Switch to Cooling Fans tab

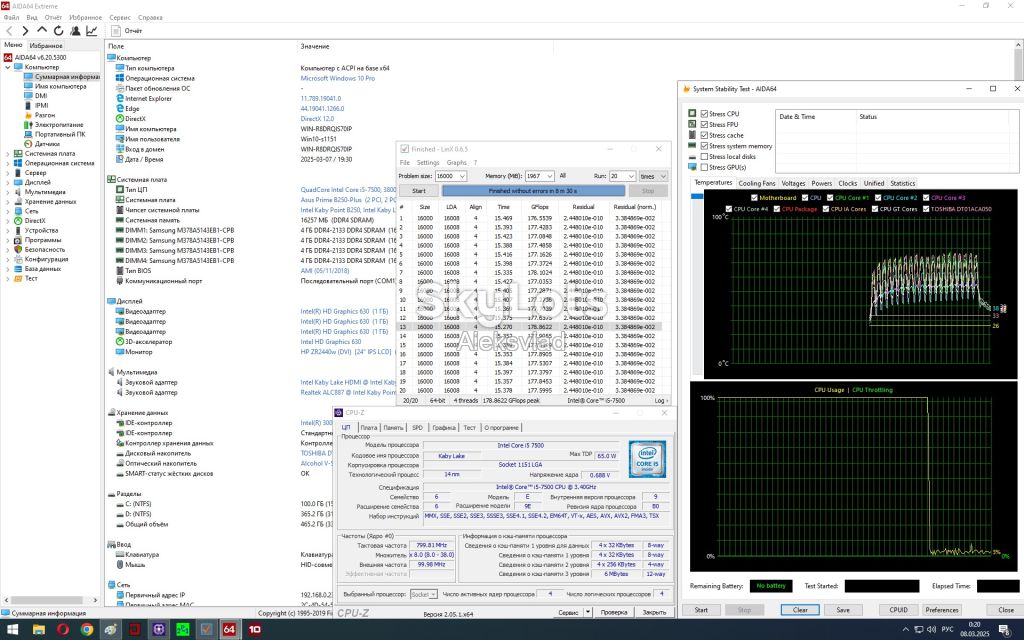[x=756, y=184]
